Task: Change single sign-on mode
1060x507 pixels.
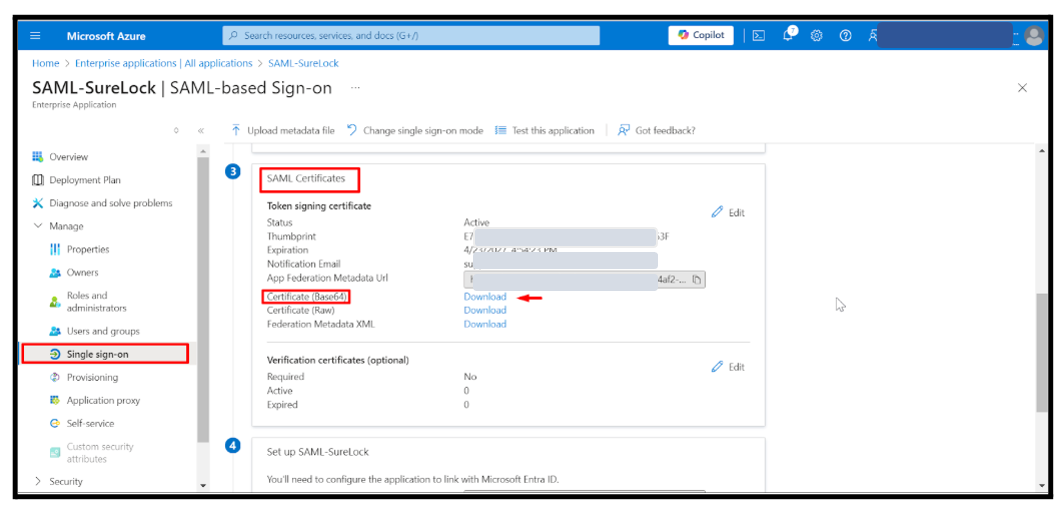Action: pos(415,130)
